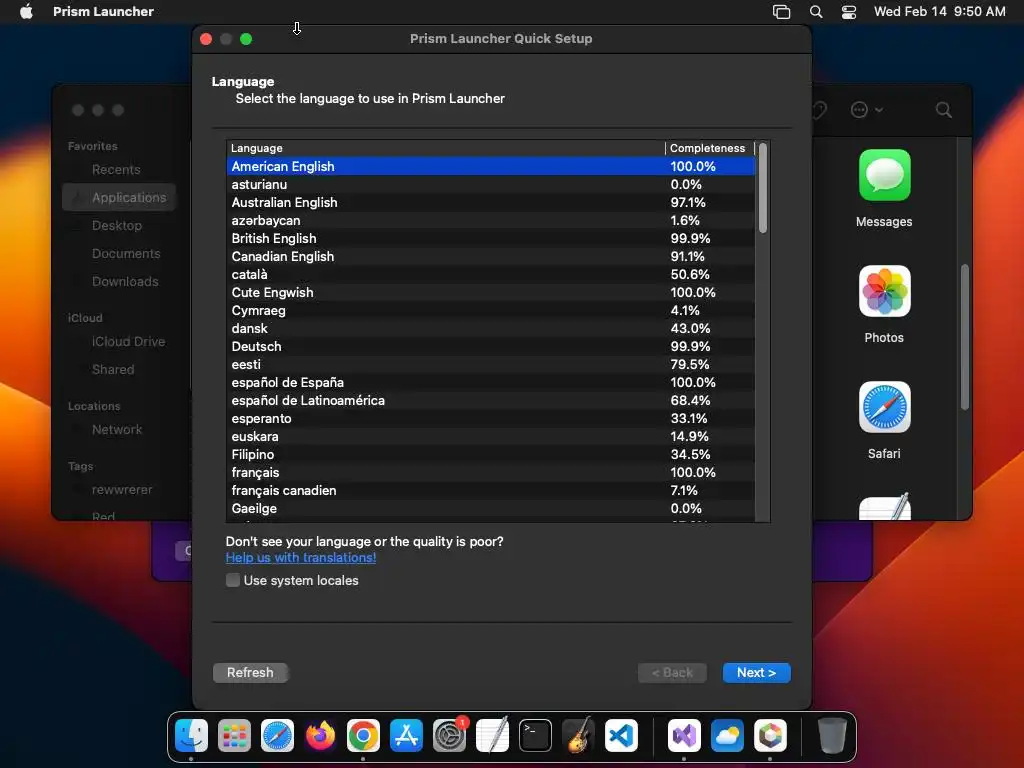
Task: Select Deutsch language row
Action: pyautogui.click(x=491, y=346)
